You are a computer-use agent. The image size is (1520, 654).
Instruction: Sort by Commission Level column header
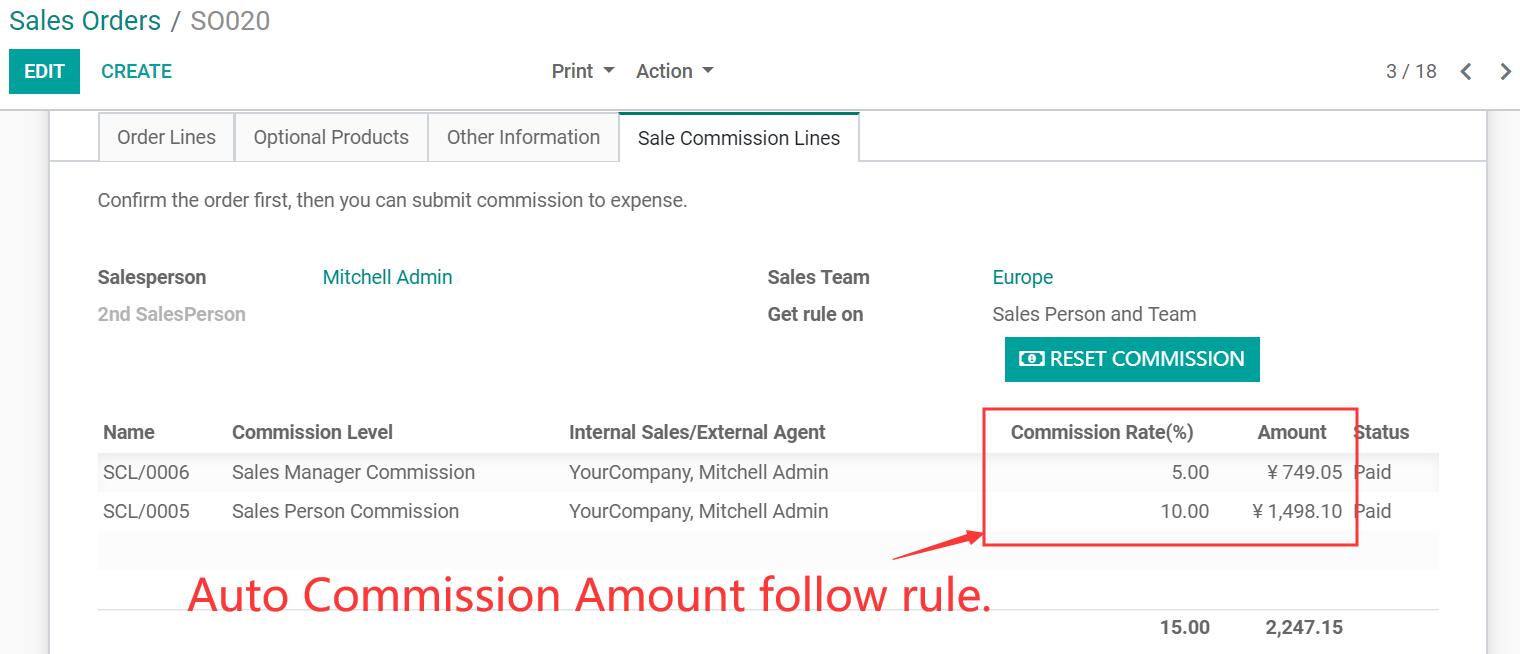pyautogui.click(x=312, y=432)
